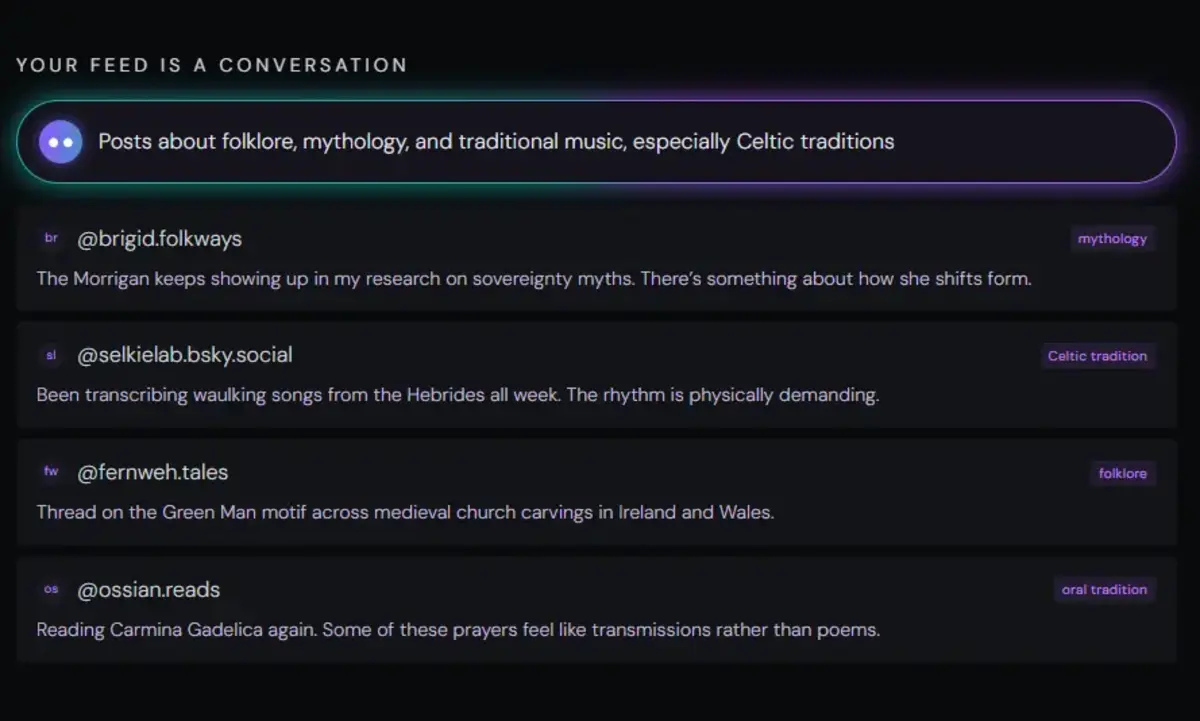Viewport: 1200px width, 721px height.
Task: Click the 'oral tradition' tag badge
Action: tap(1104, 590)
